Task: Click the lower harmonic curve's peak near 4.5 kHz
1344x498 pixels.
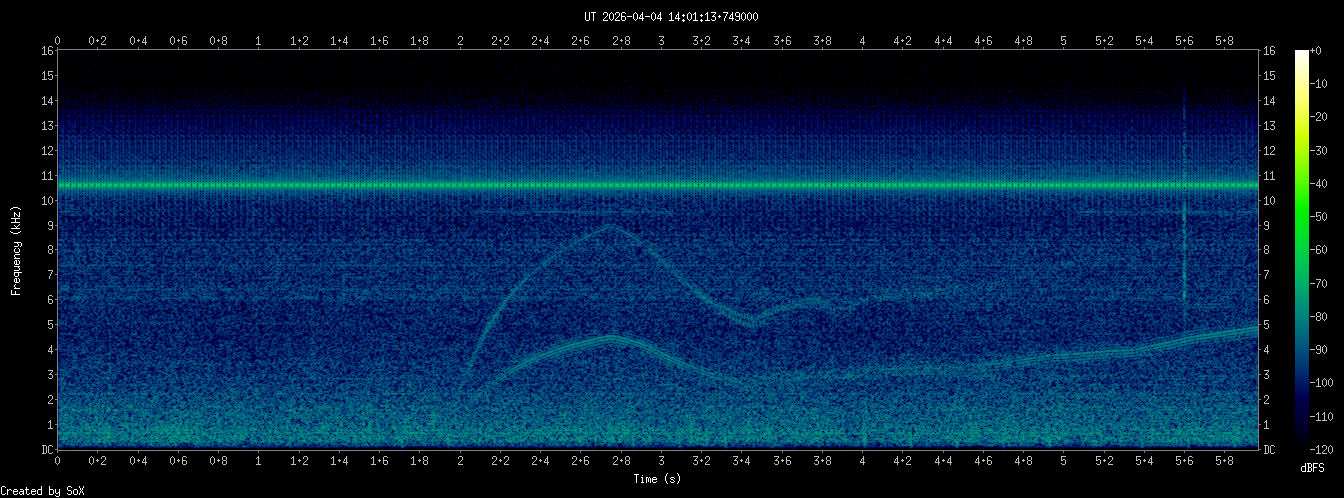Action: [611, 339]
